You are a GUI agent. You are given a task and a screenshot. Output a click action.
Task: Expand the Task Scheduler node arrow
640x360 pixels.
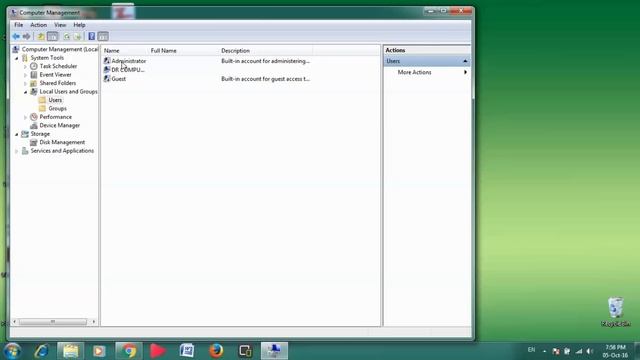point(25,66)
